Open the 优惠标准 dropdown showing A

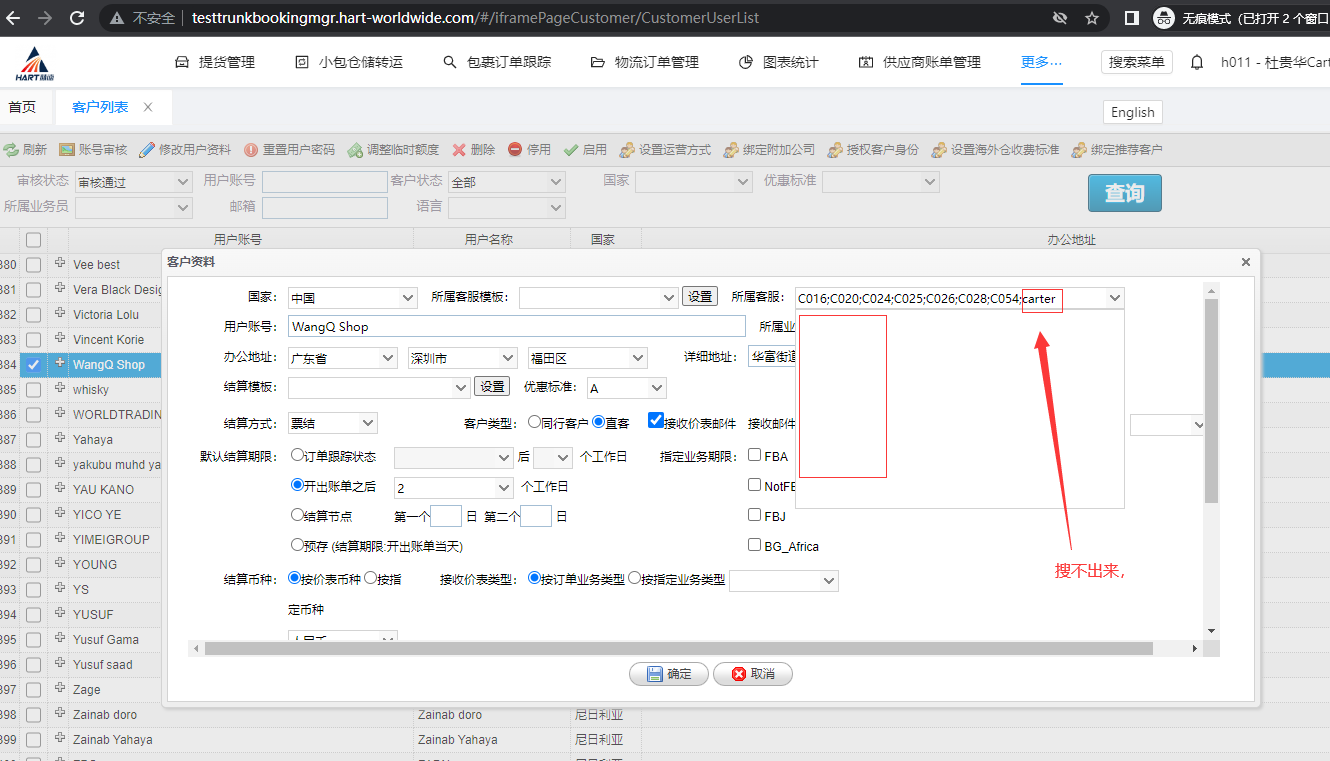627,388
